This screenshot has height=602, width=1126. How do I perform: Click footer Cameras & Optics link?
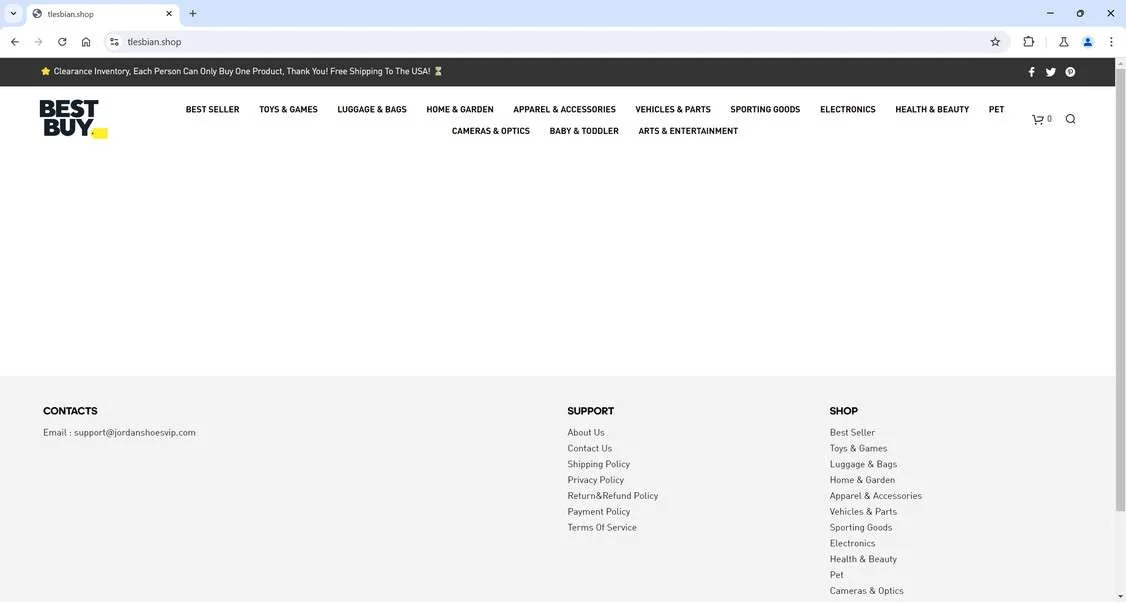click(867, 591)
